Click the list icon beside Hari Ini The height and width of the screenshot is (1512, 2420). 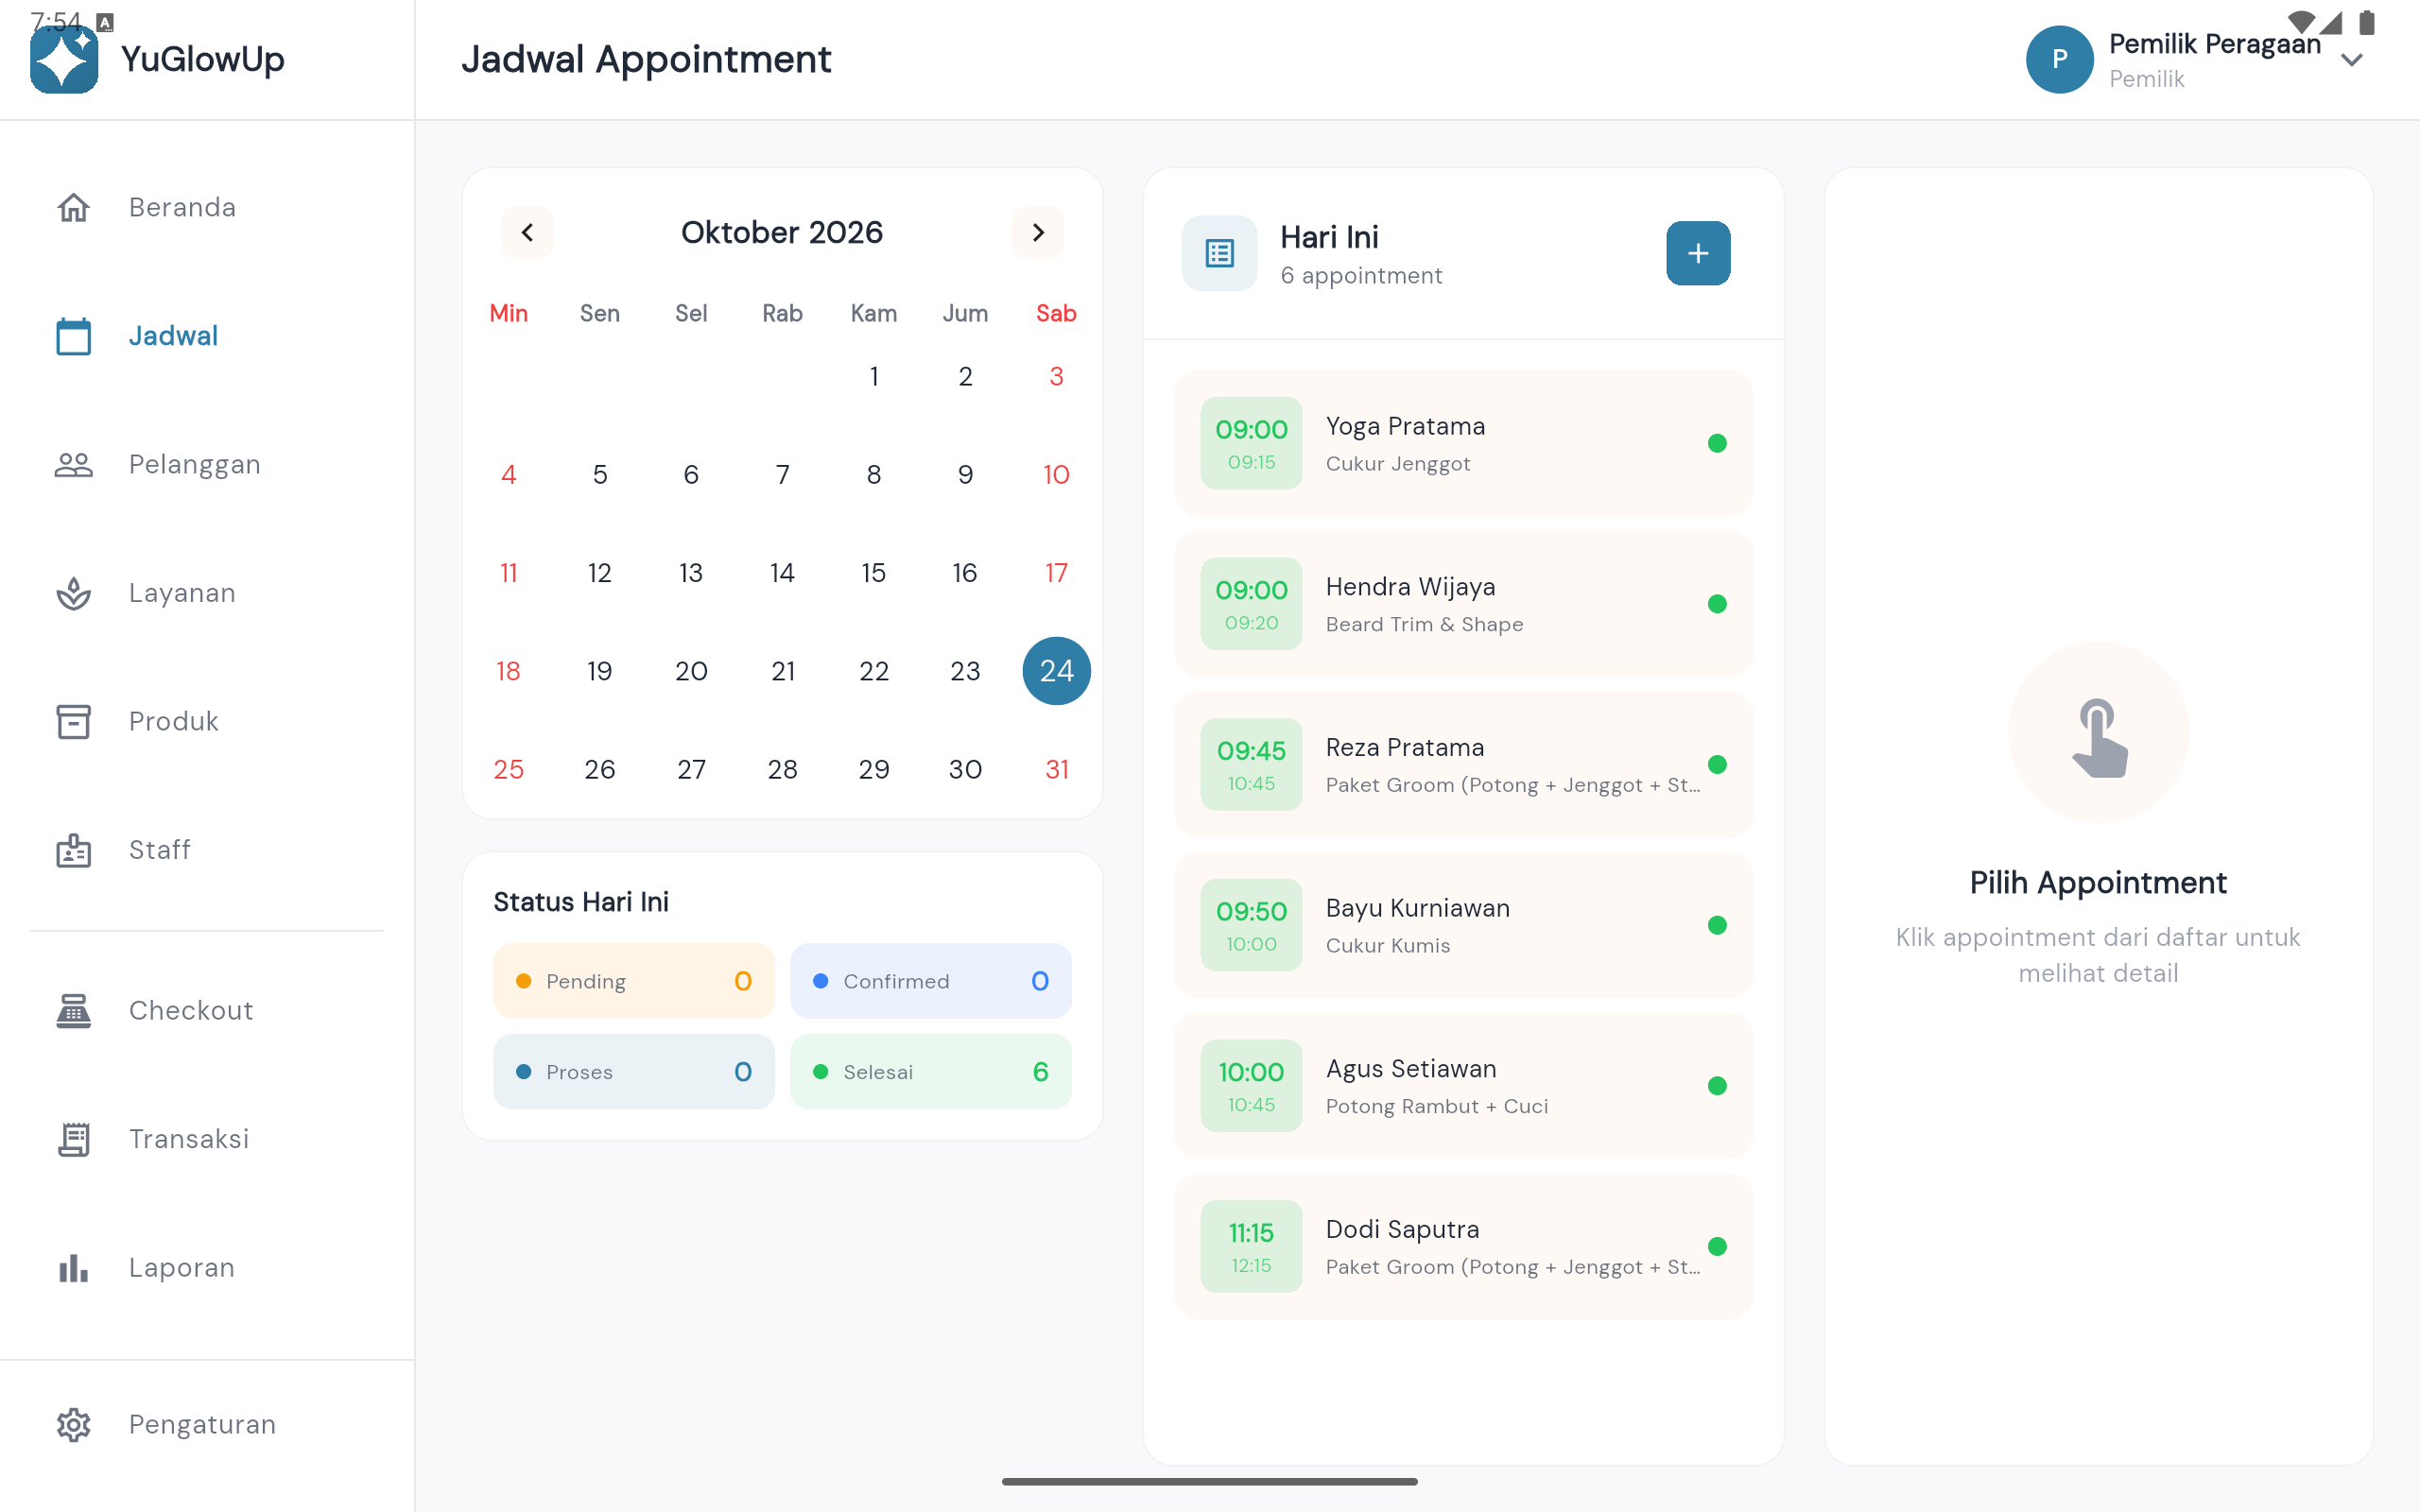click(1219, 253)
